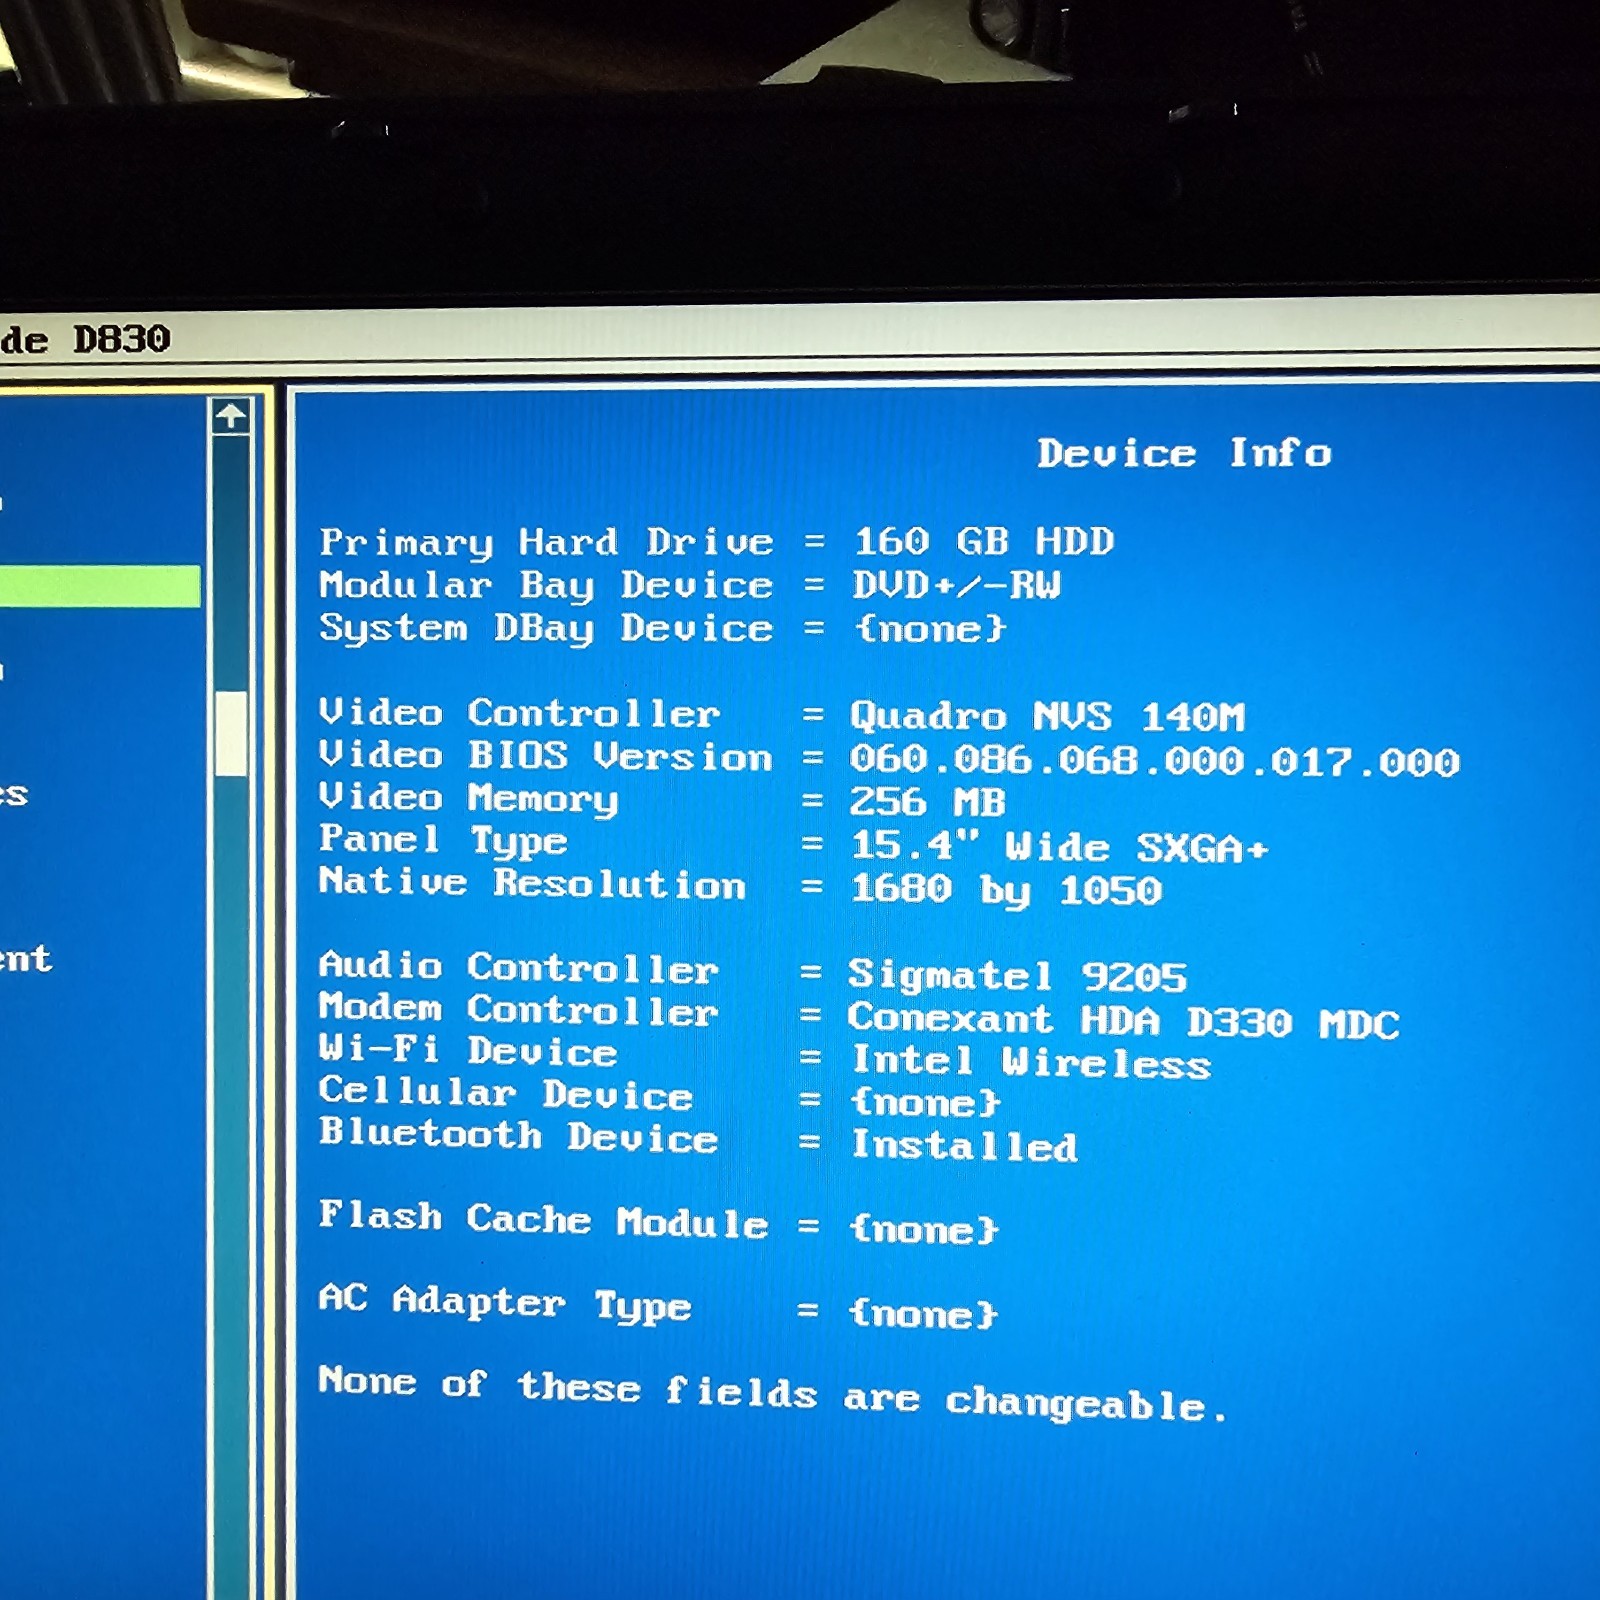
Task: Click '1680 by 1050' value
Action: click(1006, 890)
